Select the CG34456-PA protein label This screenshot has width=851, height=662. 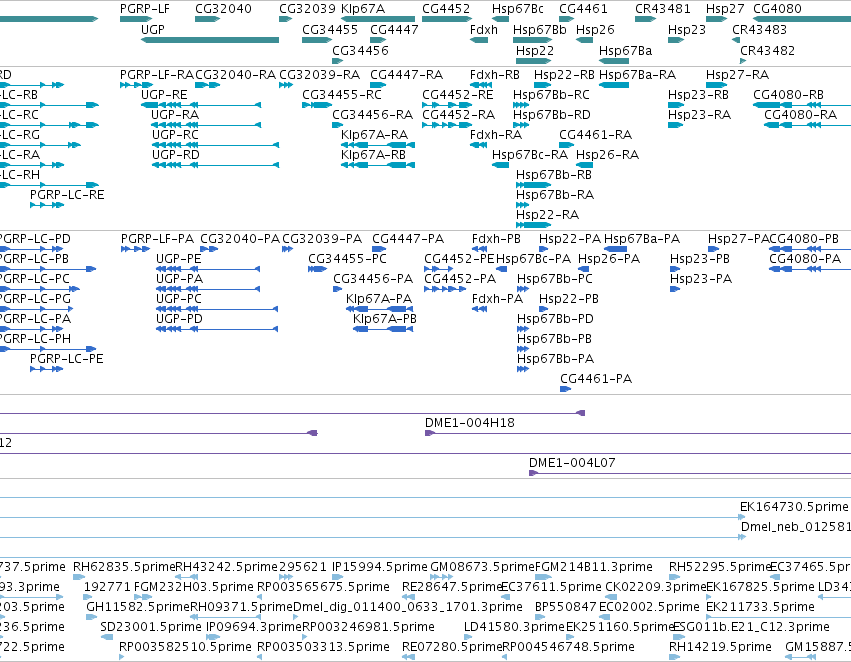click(x=373, y=279)
